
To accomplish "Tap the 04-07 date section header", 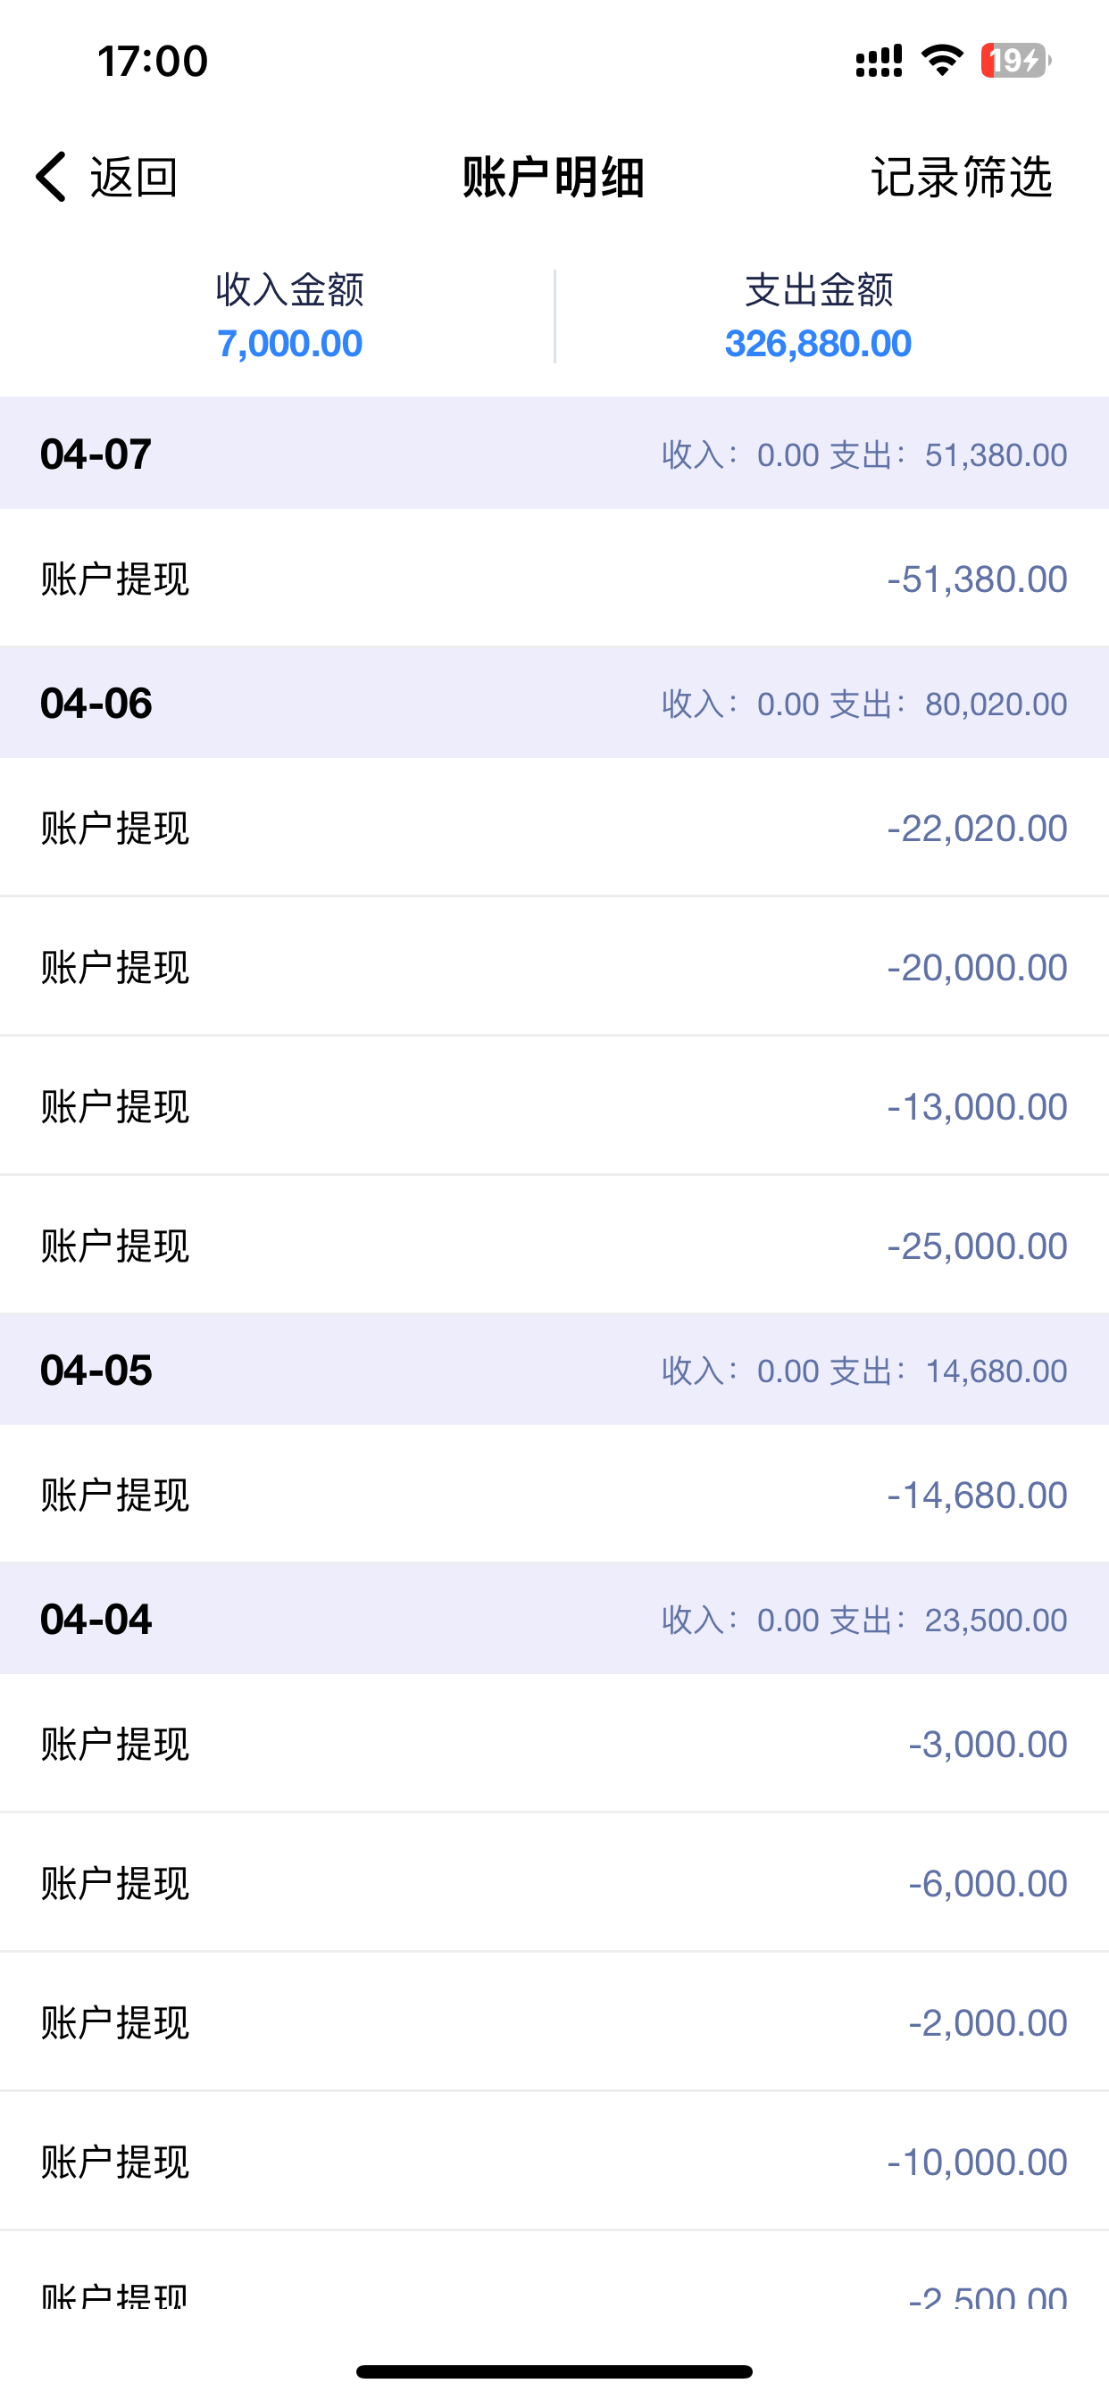I will [x=554, y=454].
